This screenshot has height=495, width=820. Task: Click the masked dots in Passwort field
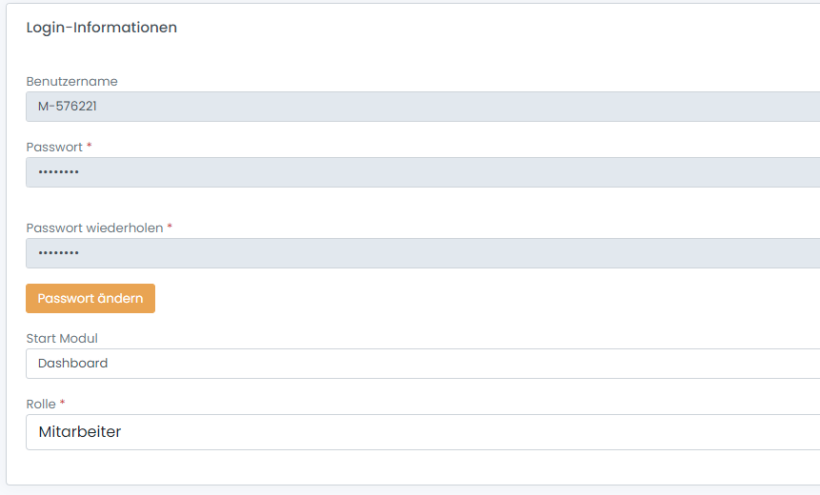(58, 172)
